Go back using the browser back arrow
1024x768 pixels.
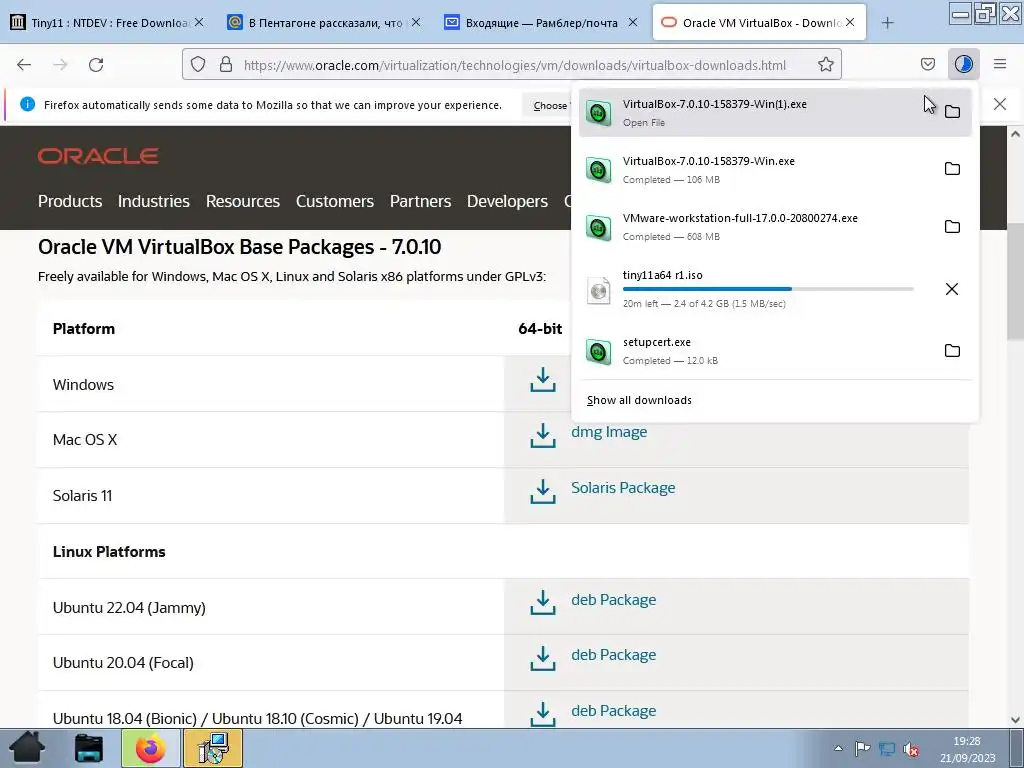click(x=24, y=65)
